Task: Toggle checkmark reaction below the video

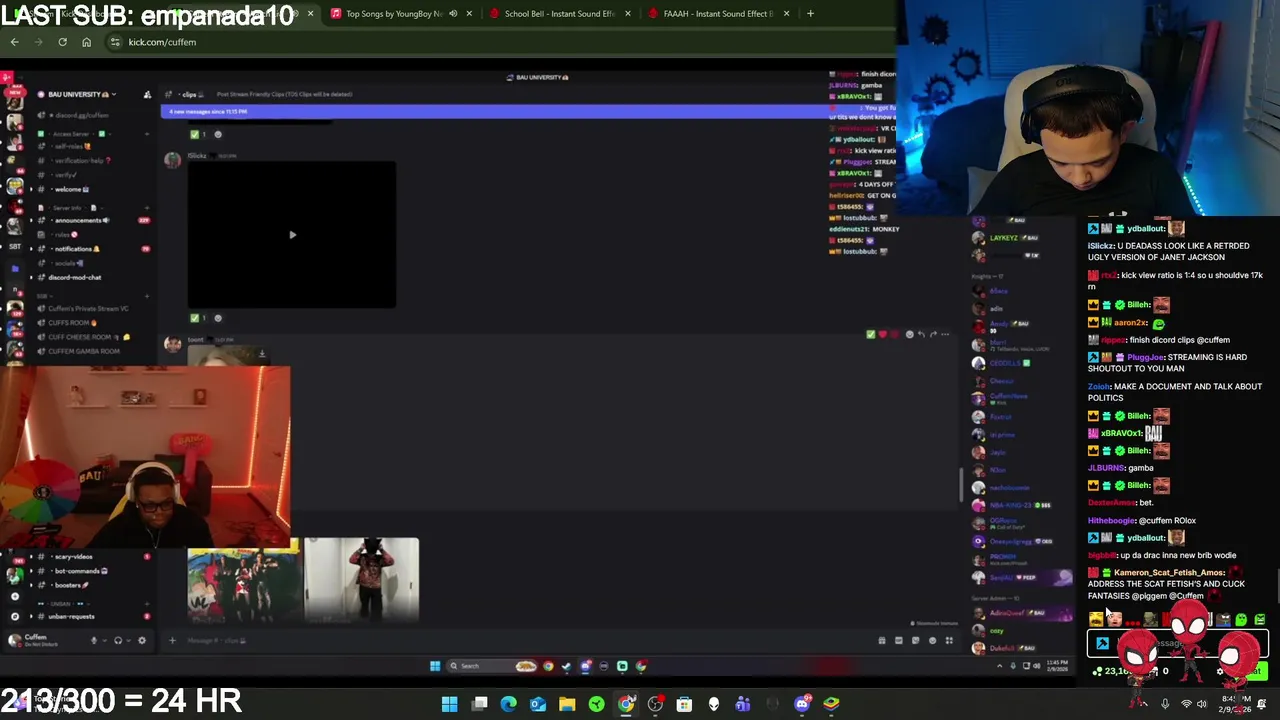Action: tap(200, 318)
